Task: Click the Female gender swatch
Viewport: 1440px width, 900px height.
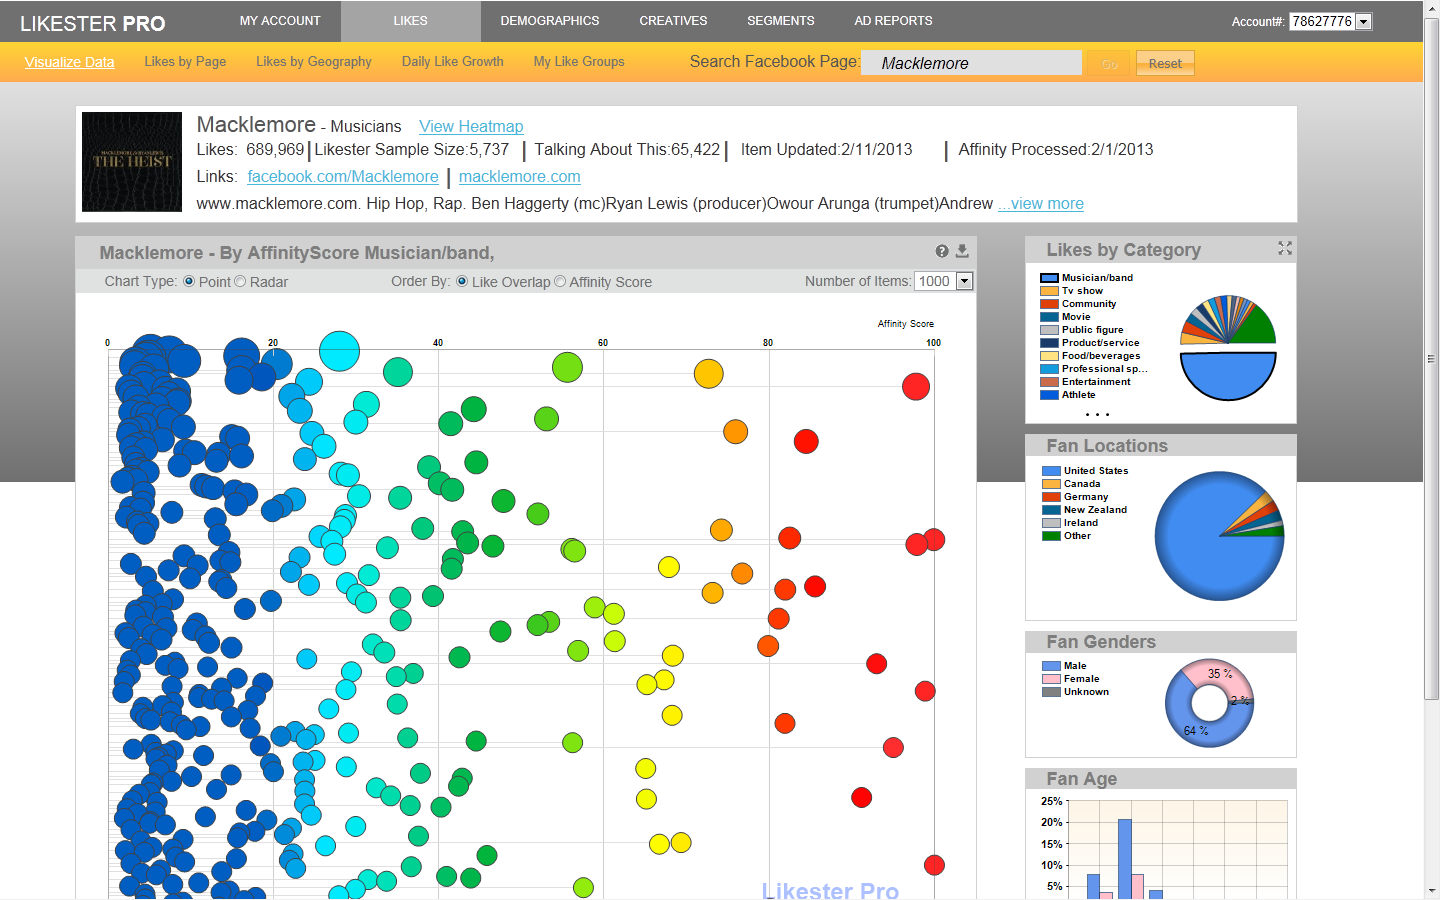Action: coord(1051,679)
